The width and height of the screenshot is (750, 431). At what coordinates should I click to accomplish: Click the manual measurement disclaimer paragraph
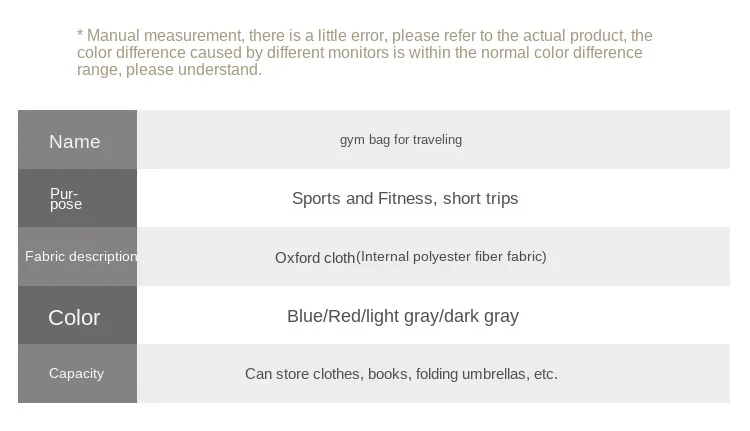365,53
